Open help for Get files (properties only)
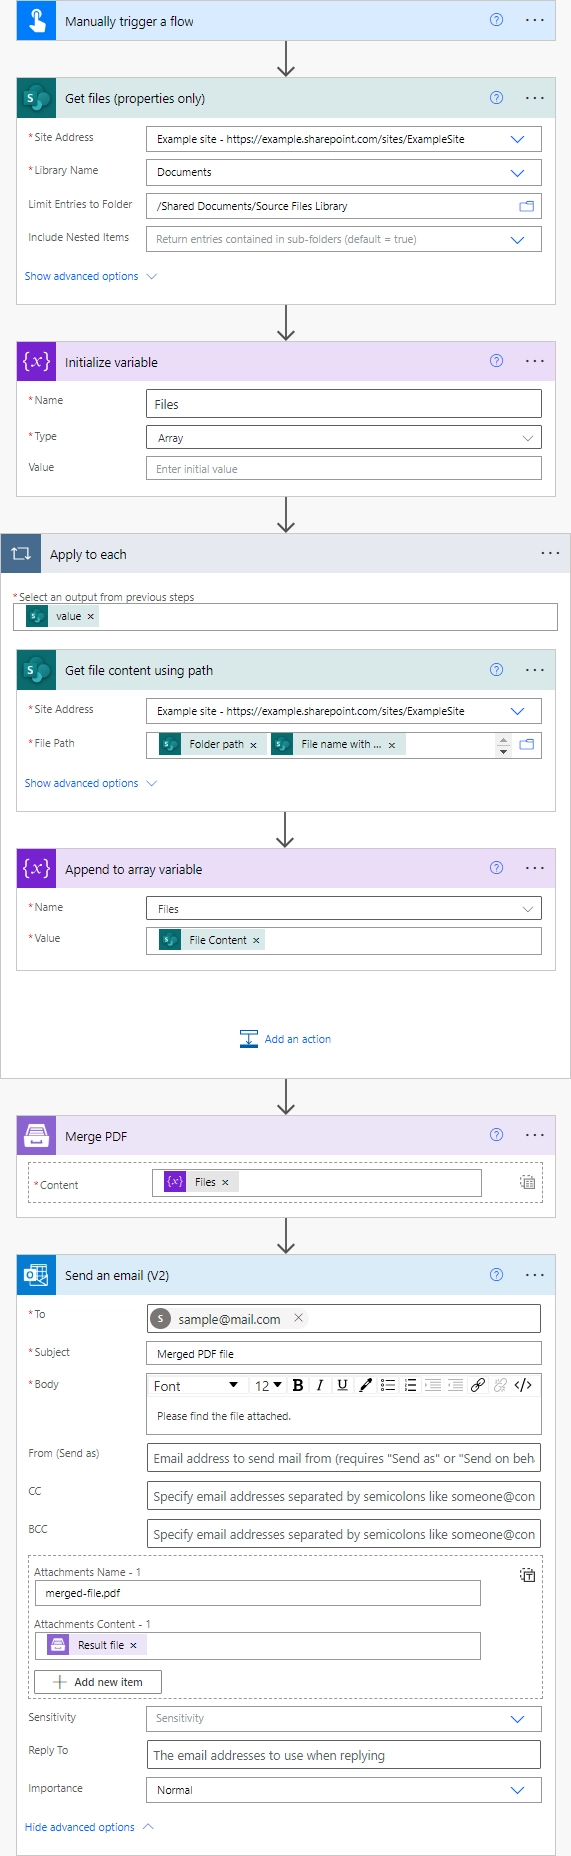Image resolution: width=571 pixels, height=1856 pixels. click(x=496, y=98)
